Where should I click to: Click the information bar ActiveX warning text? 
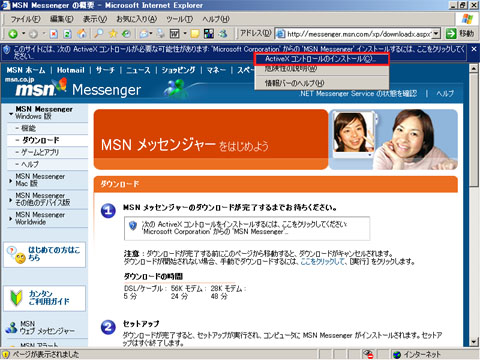coord(239,52)
